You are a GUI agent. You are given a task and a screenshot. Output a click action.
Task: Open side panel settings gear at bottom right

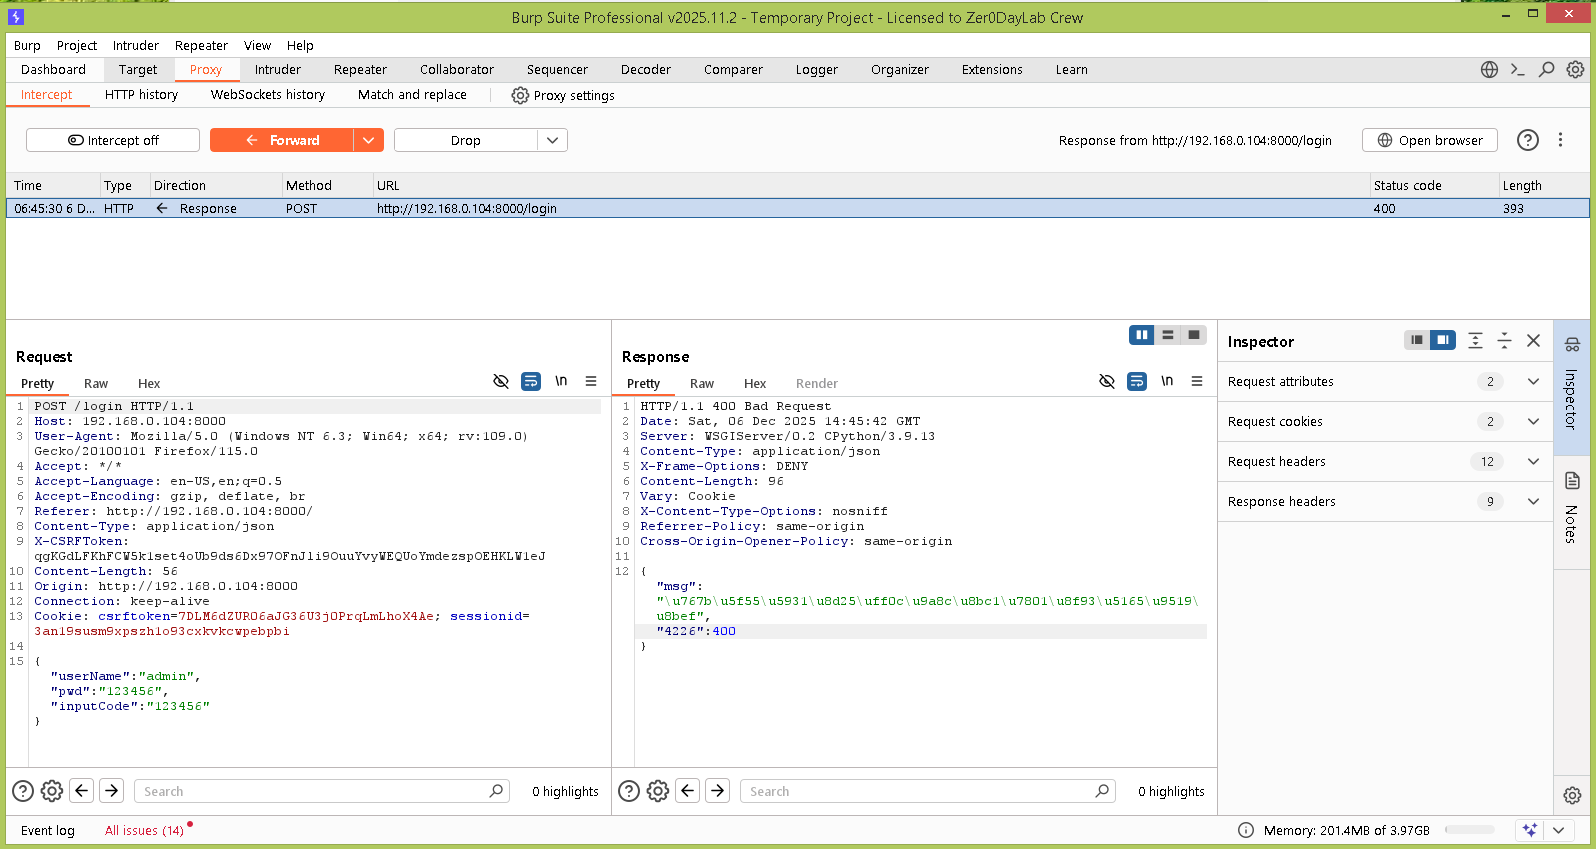tap(1572, 796)
